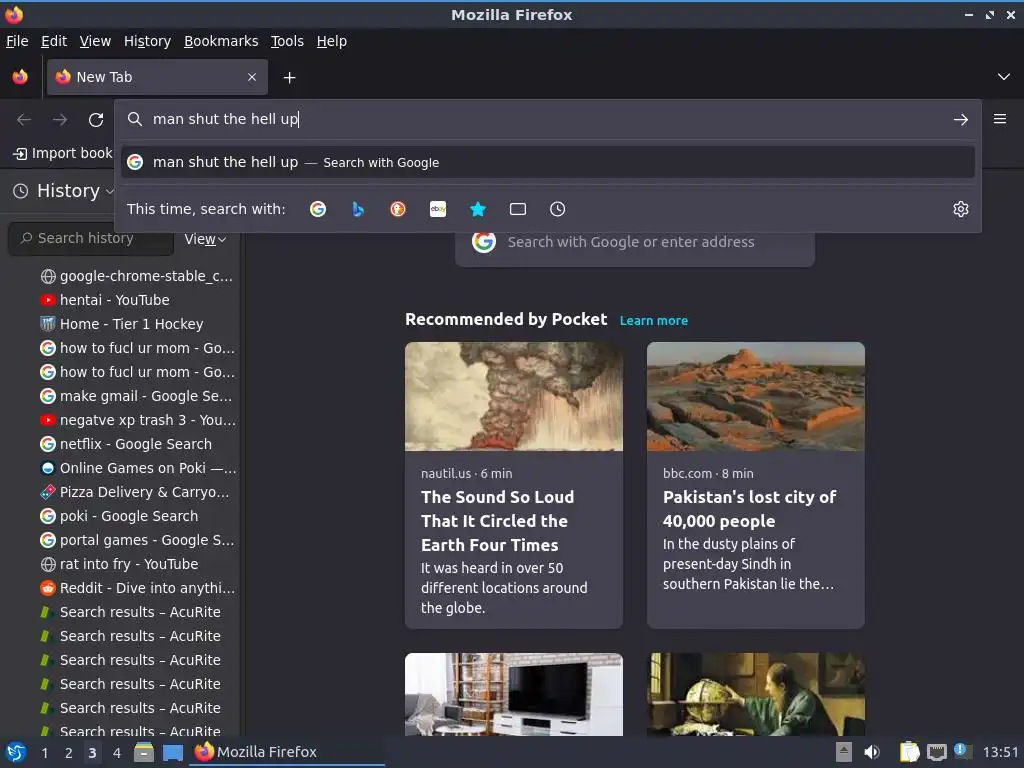The height and width of the screenshot is (768, 1024).
Task: Open the Bookmarks menu
Action: [221, 41]
